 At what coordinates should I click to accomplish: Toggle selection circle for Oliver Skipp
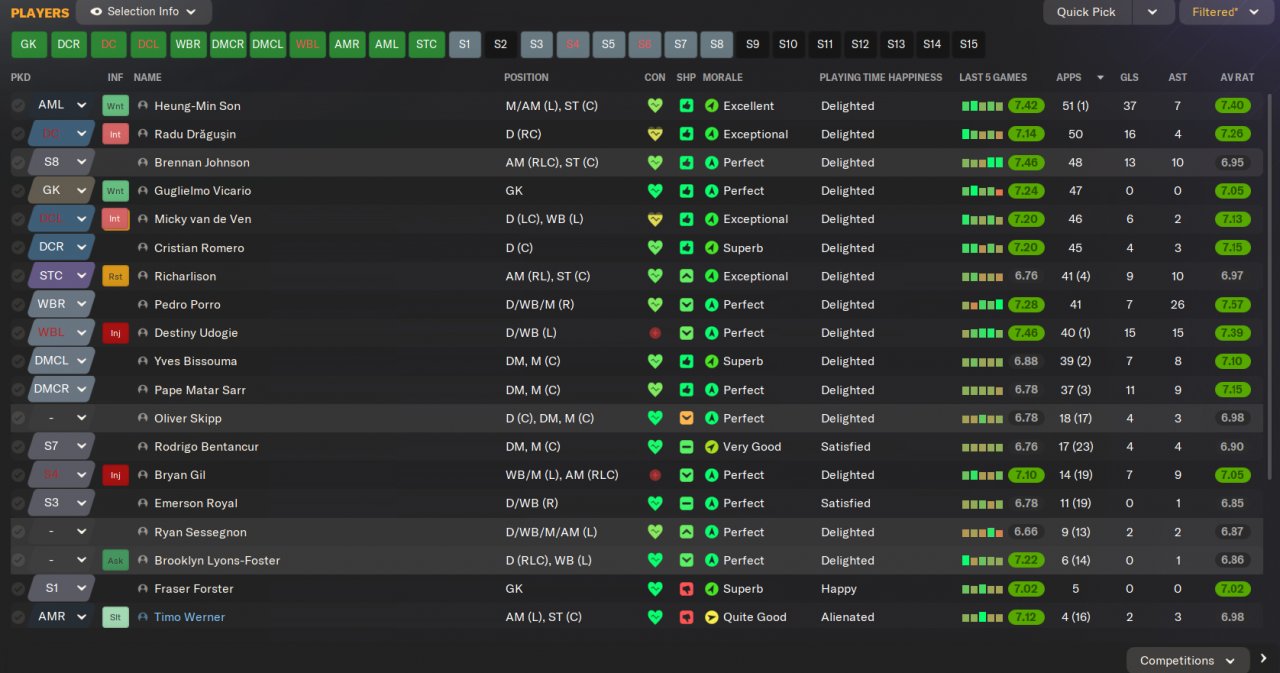pyautogui.click(x=18, y=418)
